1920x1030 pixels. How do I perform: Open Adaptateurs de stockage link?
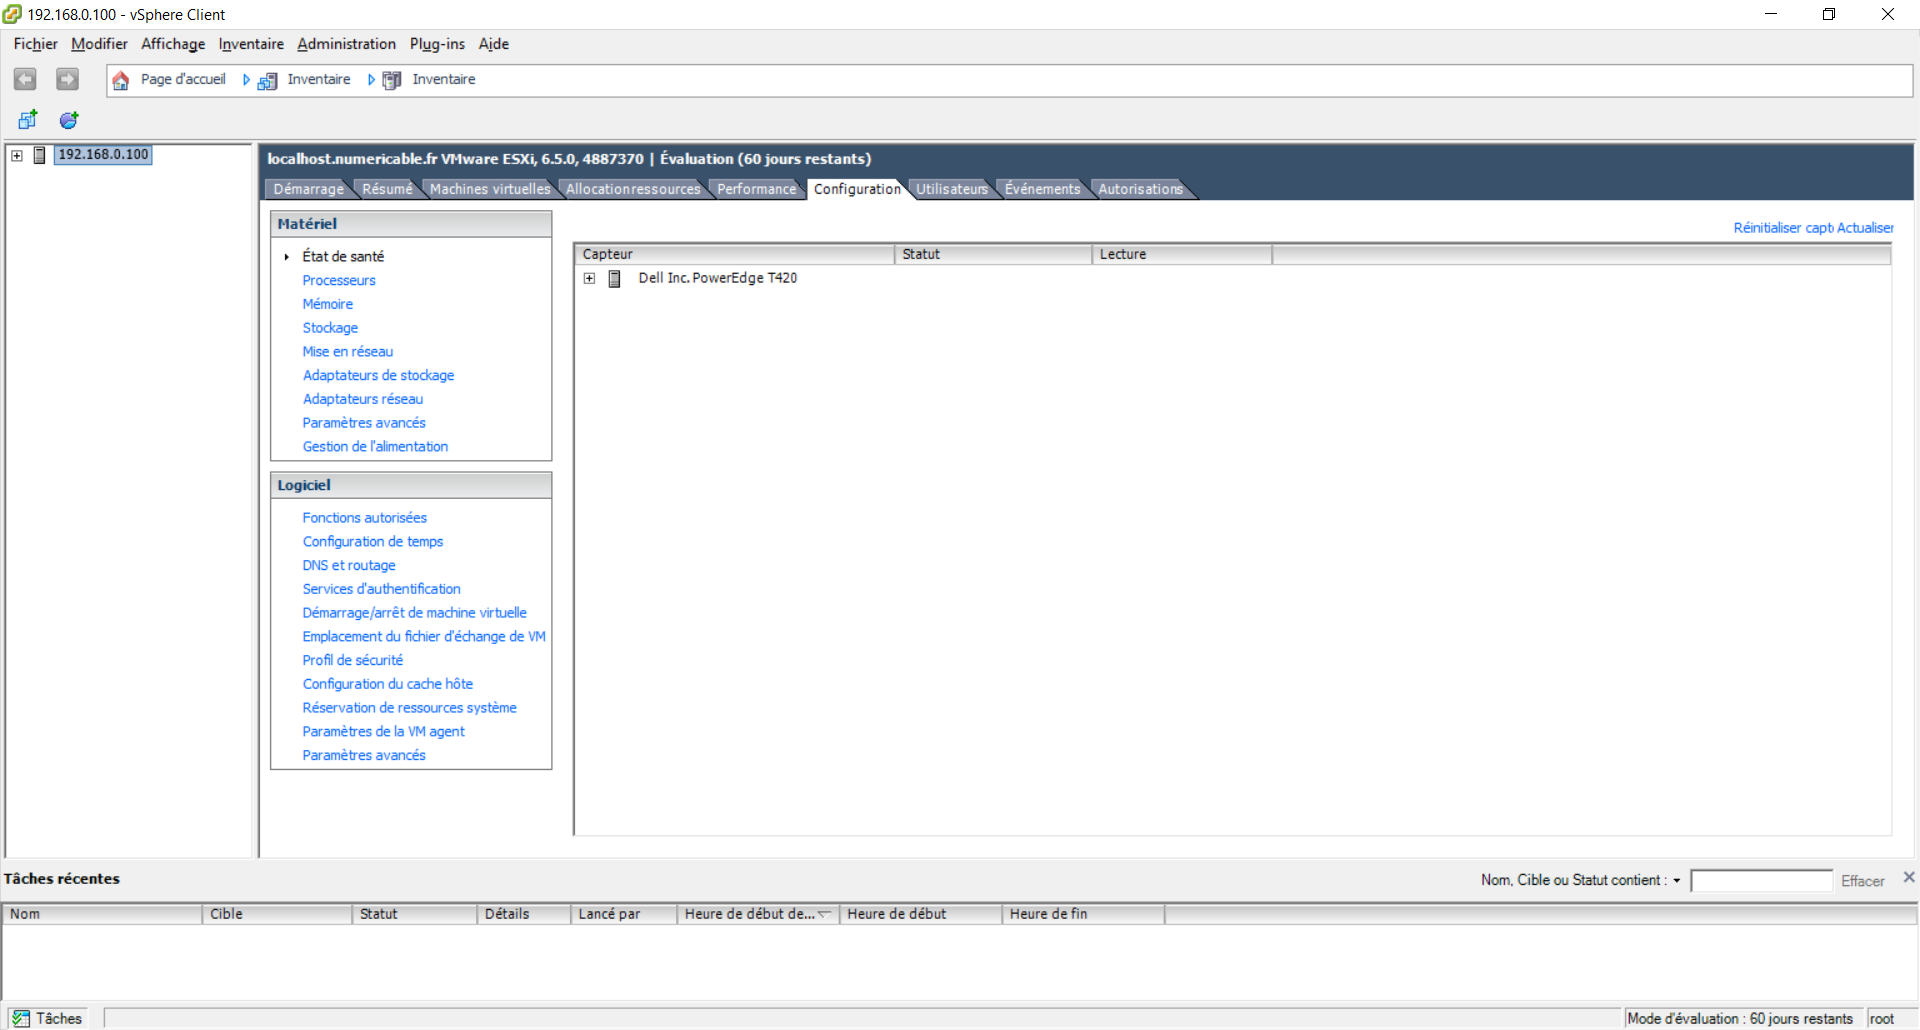378,375
